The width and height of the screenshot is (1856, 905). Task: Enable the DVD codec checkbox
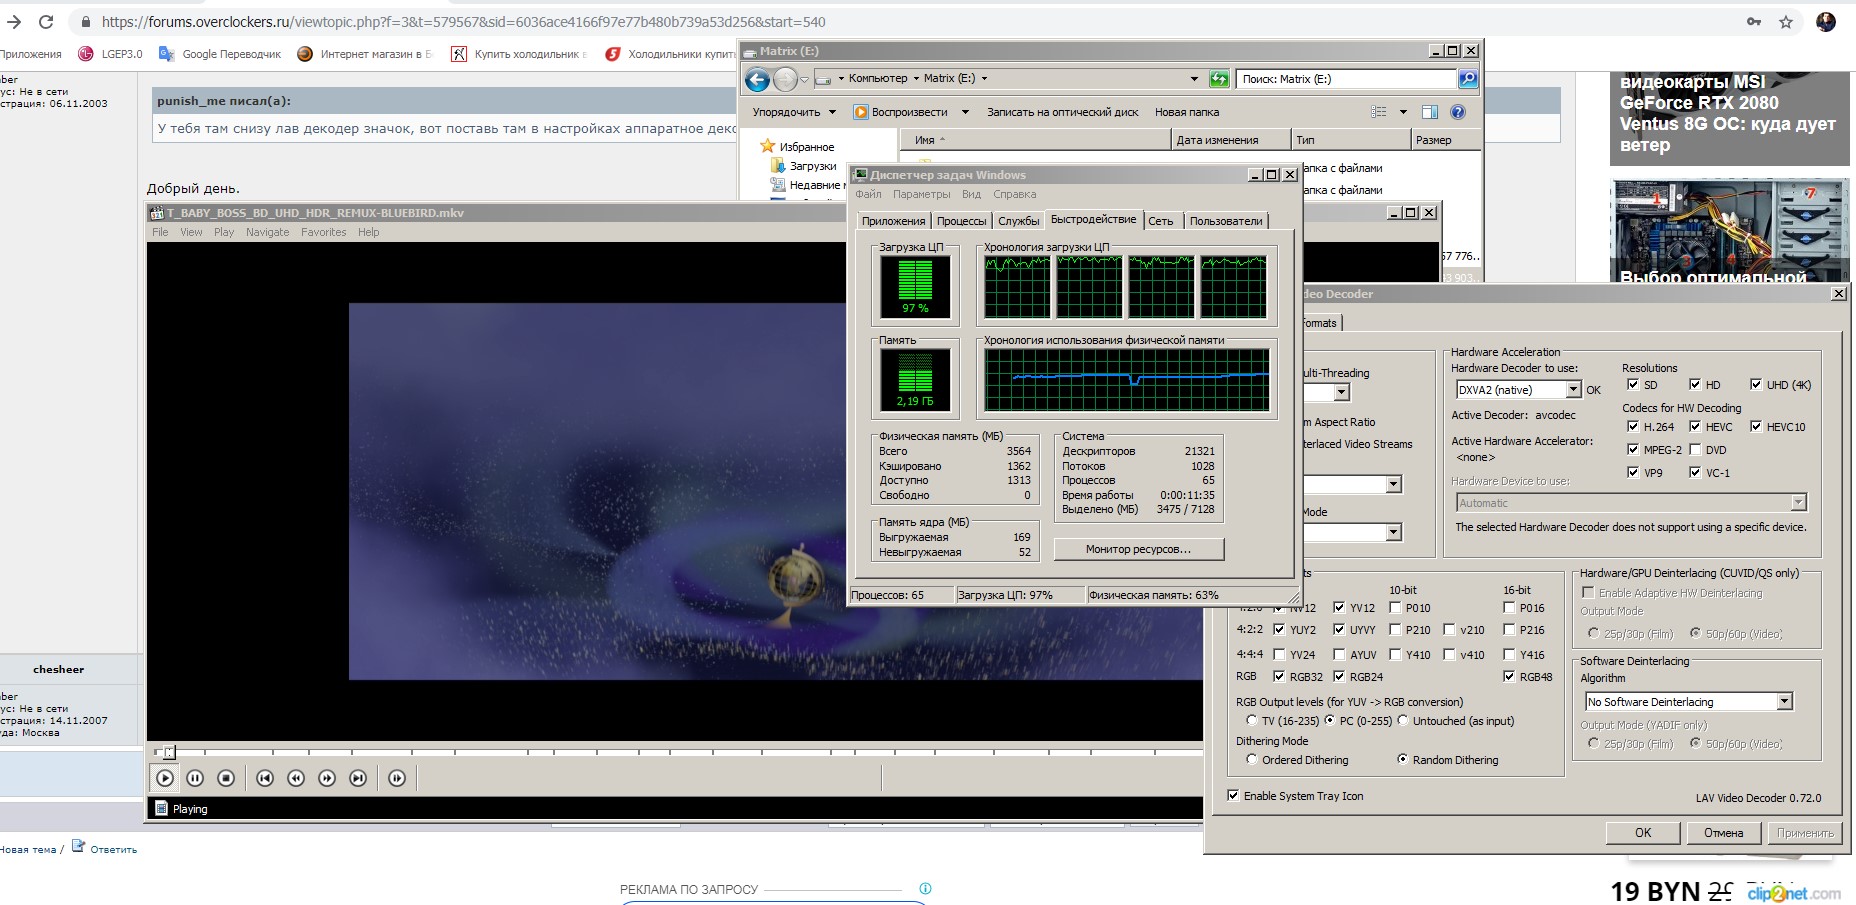click(1695, 450)
